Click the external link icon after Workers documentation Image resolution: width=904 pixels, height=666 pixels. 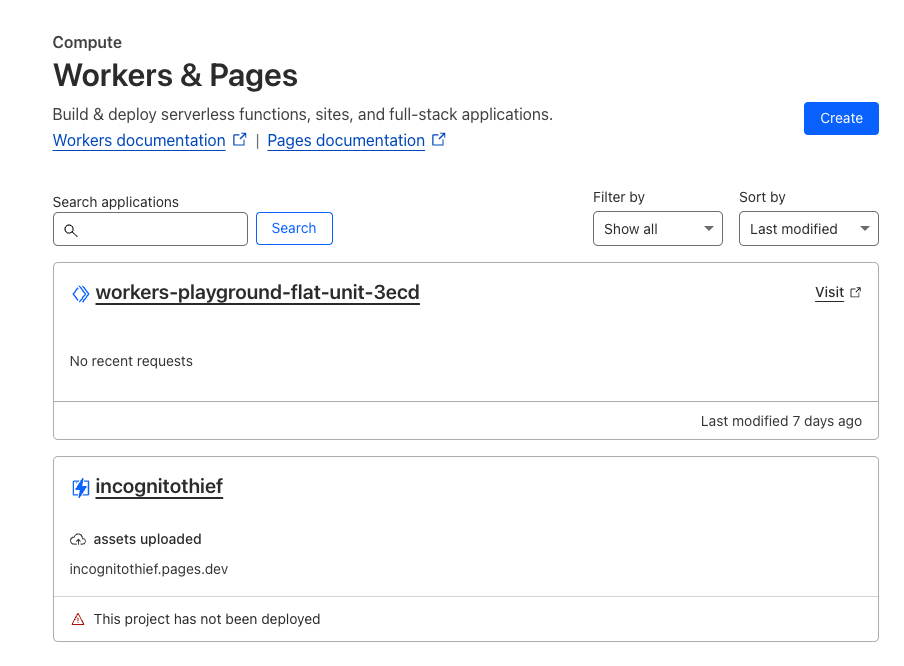click(x=240, y=140)
